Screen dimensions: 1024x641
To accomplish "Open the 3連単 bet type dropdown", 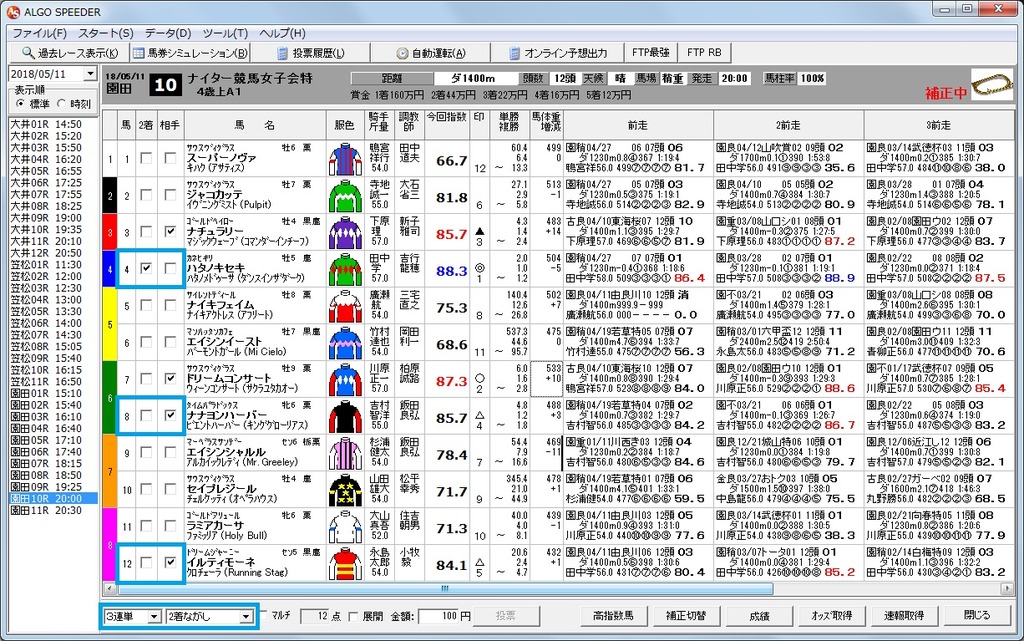I will coord(154,616).
